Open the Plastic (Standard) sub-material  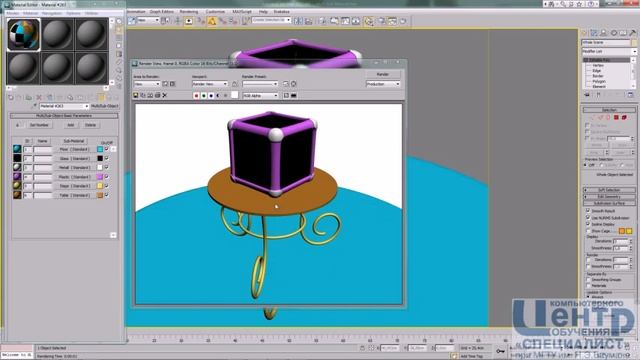click(x=74, y=177)
